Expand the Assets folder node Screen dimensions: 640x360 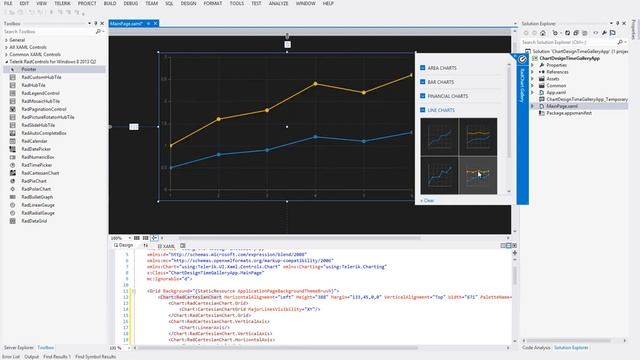pyautogui.click(x=532, y=79)
